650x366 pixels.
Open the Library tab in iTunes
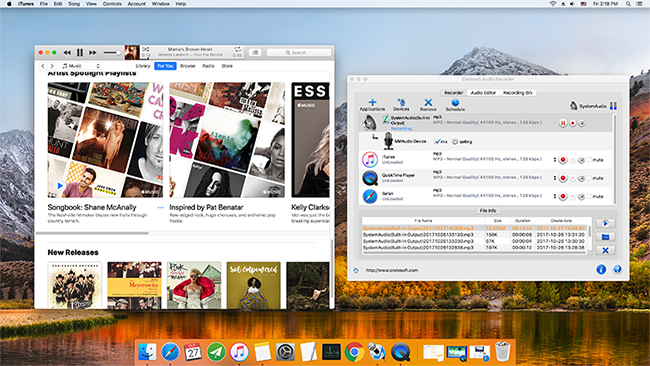143,66
